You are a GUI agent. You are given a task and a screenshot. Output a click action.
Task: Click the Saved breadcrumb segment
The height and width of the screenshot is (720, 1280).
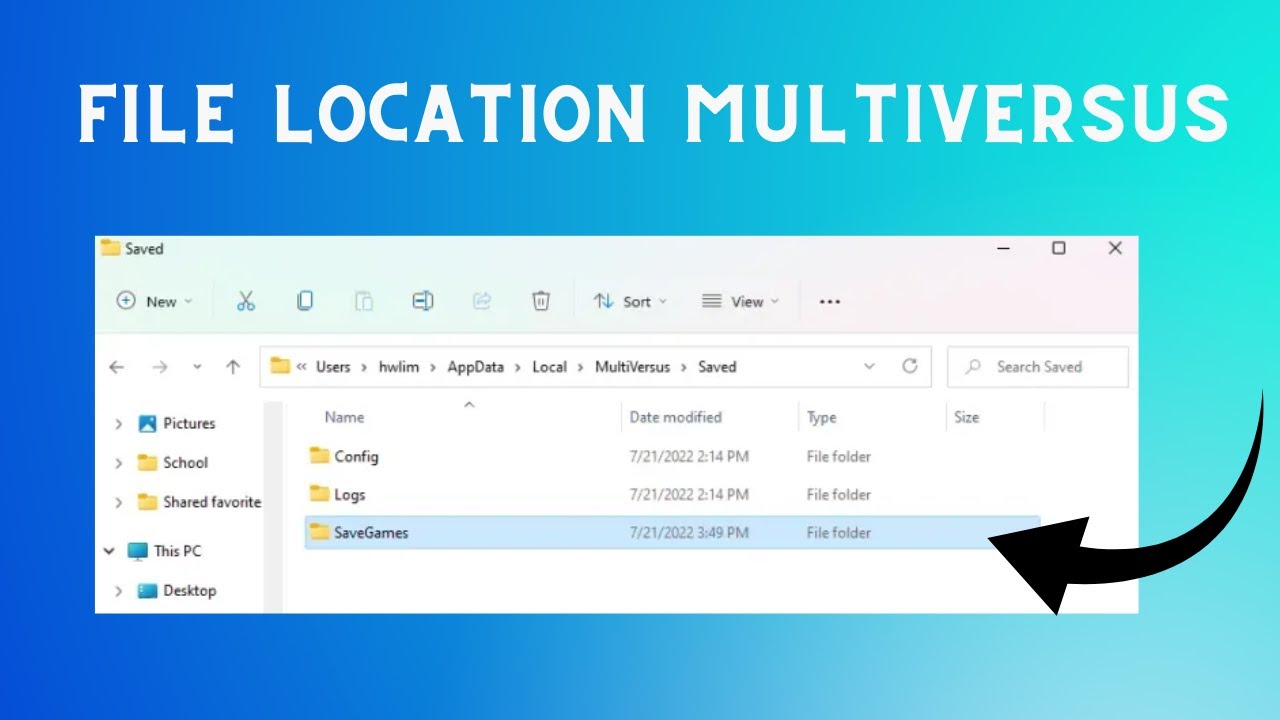click(x=717, y=367)
